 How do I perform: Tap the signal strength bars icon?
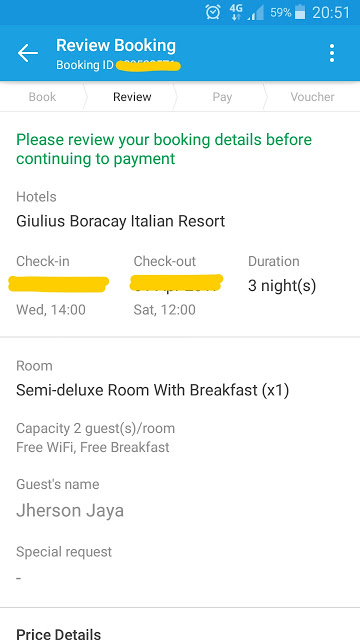pyautogui.click(x=256, y=13)
